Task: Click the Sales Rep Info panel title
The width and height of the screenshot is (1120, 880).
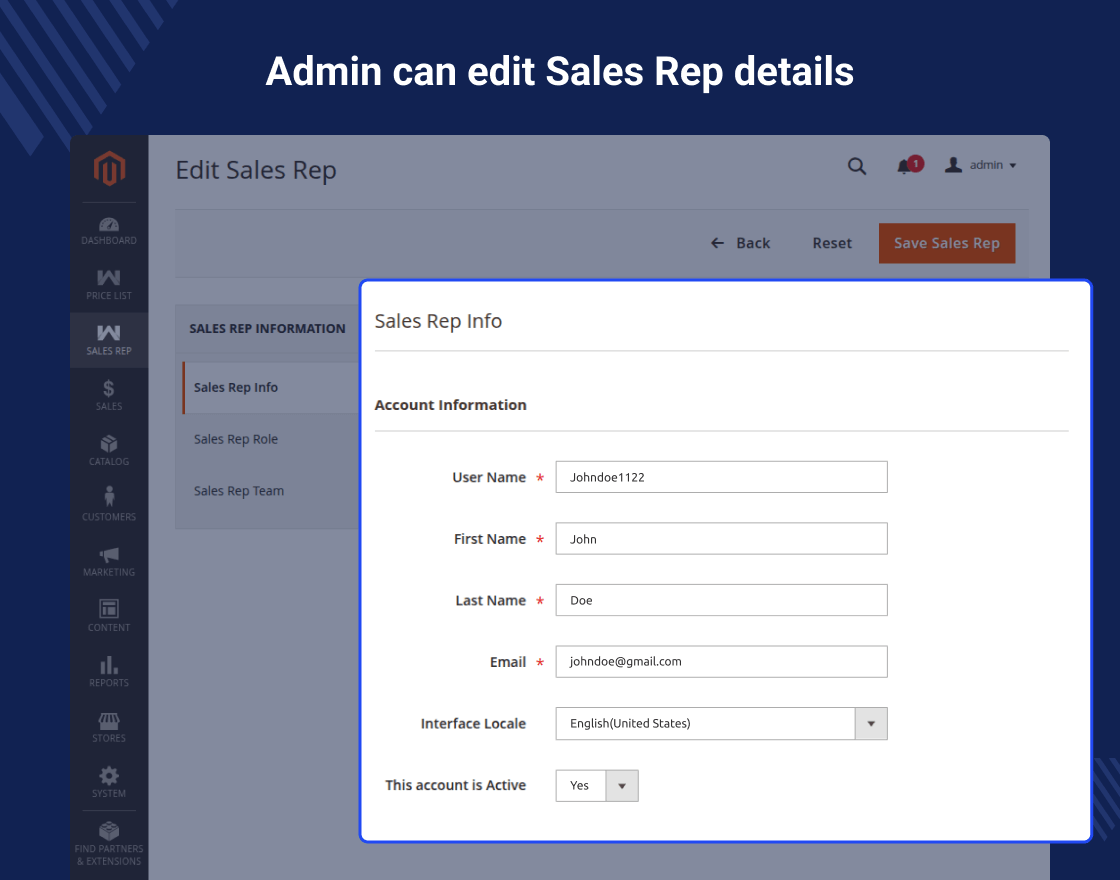Action: tap(439, 321)
